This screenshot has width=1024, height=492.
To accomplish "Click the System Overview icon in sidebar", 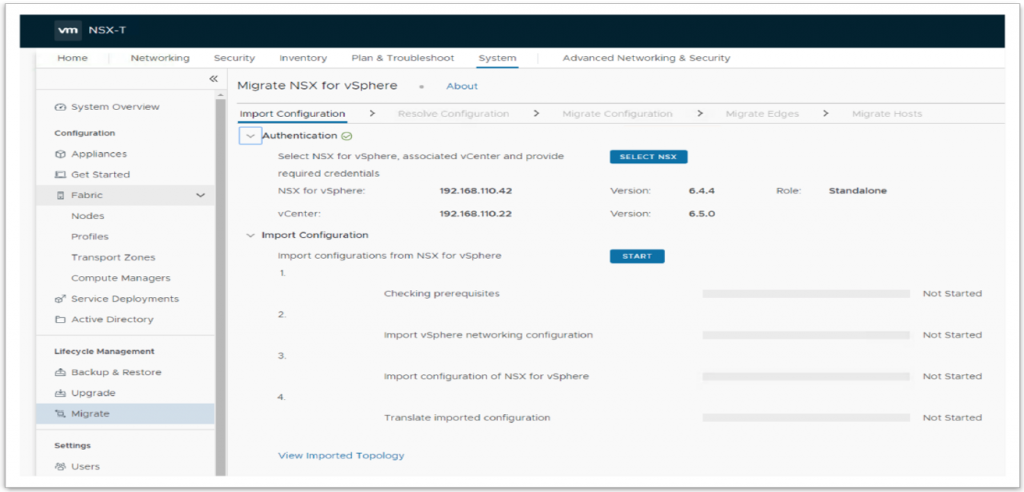I will [x=61, y=107].
